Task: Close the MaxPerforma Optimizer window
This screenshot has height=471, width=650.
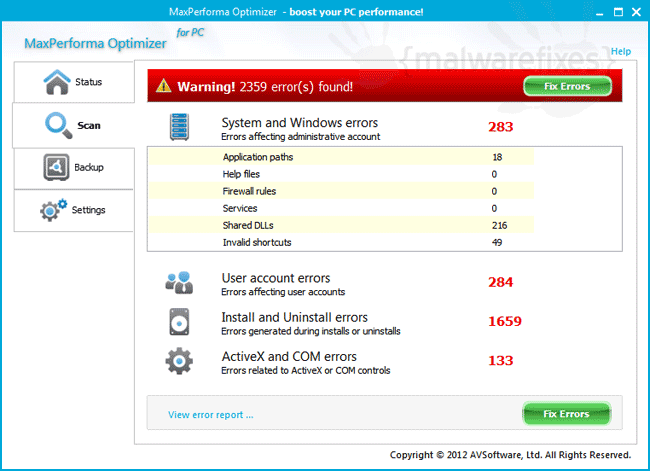Action: (636, 12)
